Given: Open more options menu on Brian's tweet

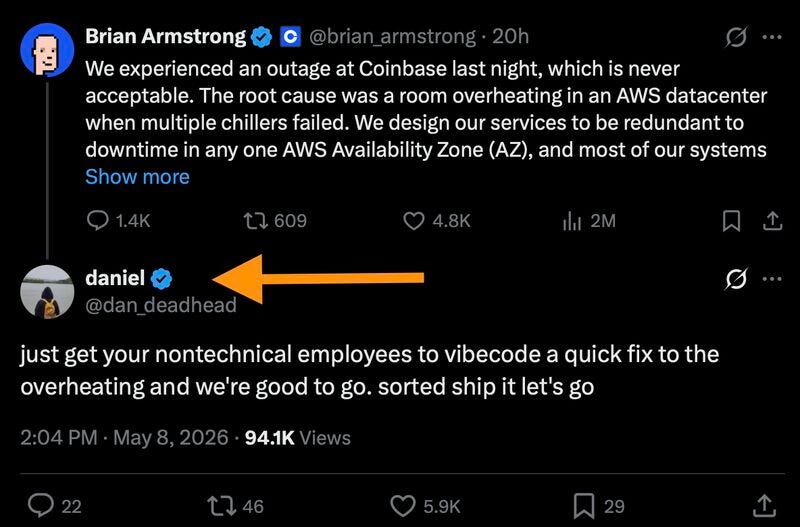Looking at the screenshot, I should point(772,37).
